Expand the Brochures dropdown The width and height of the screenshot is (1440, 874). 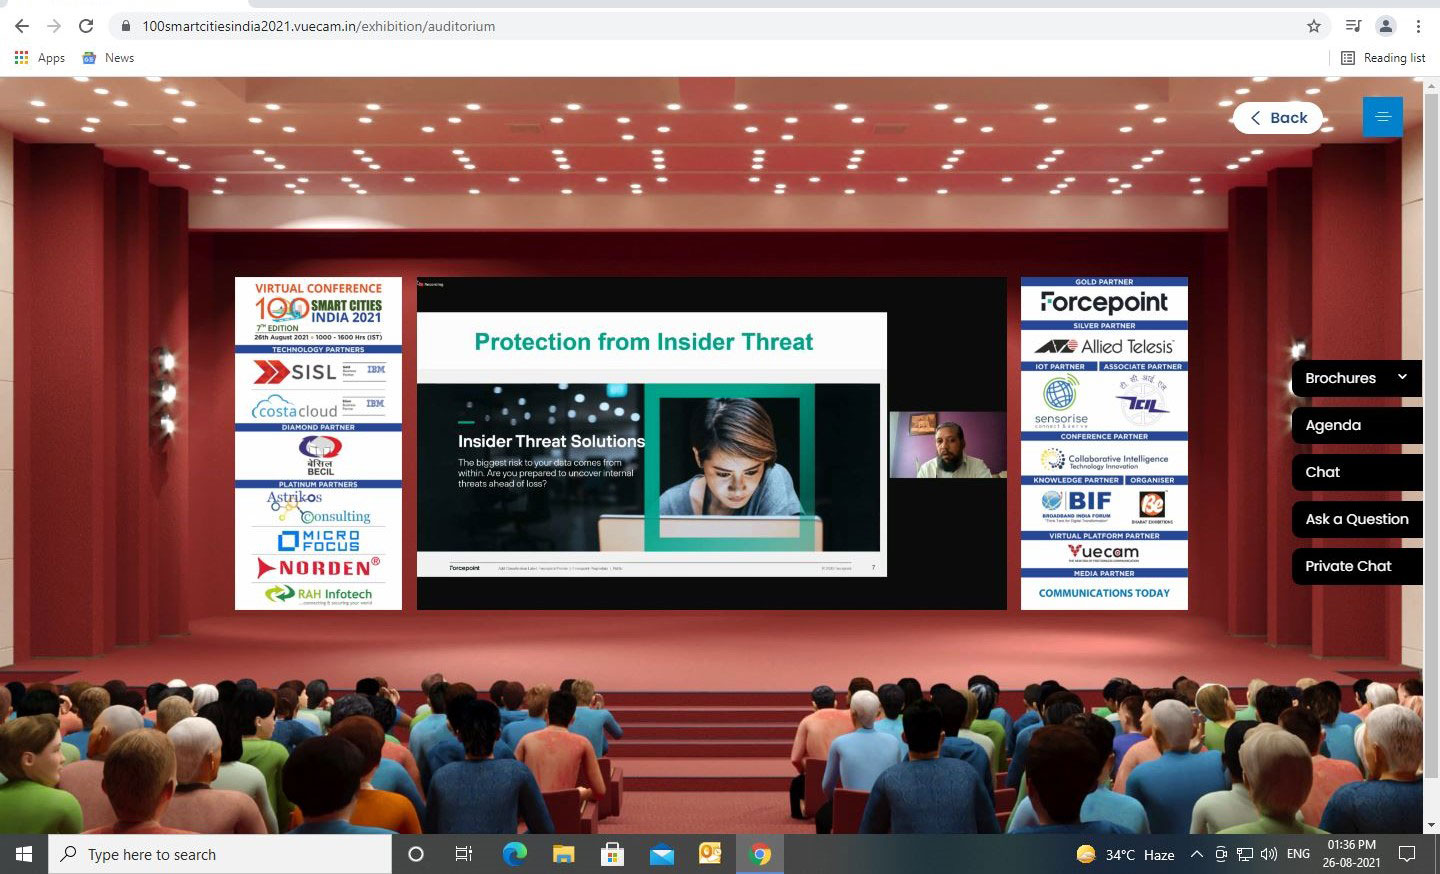1356,378
